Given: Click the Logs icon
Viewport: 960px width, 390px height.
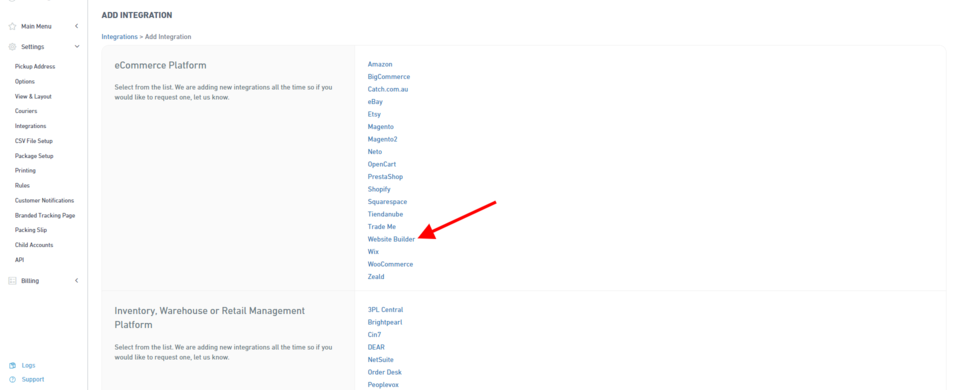Looking at the screenshot, I should click(x=12, y=366).
